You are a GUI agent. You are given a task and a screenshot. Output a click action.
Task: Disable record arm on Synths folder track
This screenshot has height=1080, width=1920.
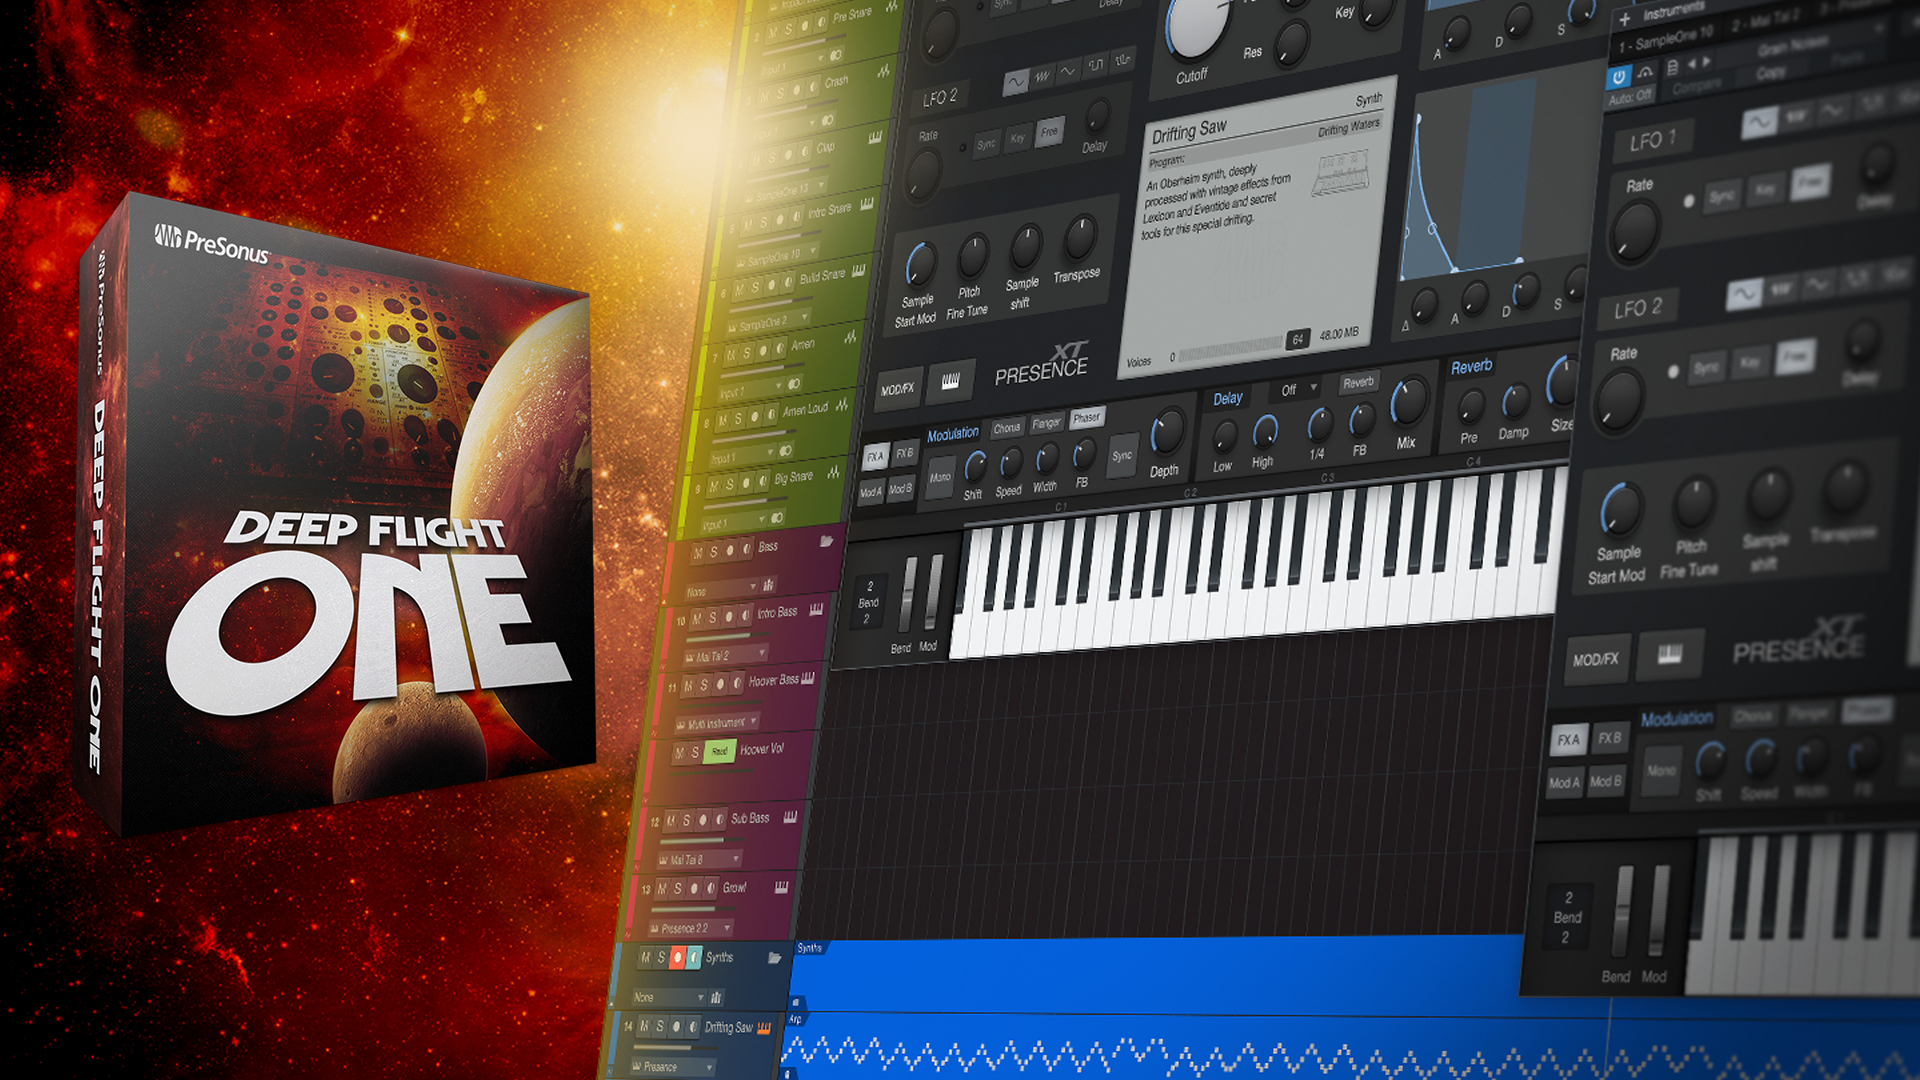[x=677, y=959]
